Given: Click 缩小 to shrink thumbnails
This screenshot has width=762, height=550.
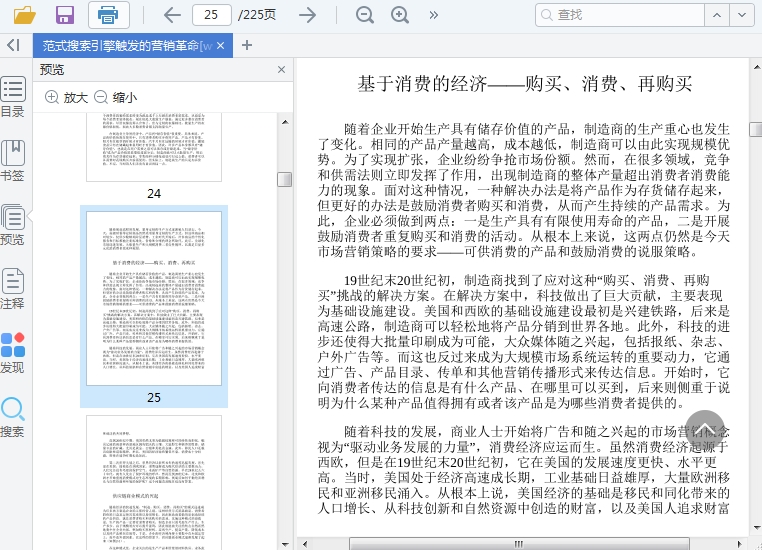Looking at the screenshot, I should tap(115, 97).
